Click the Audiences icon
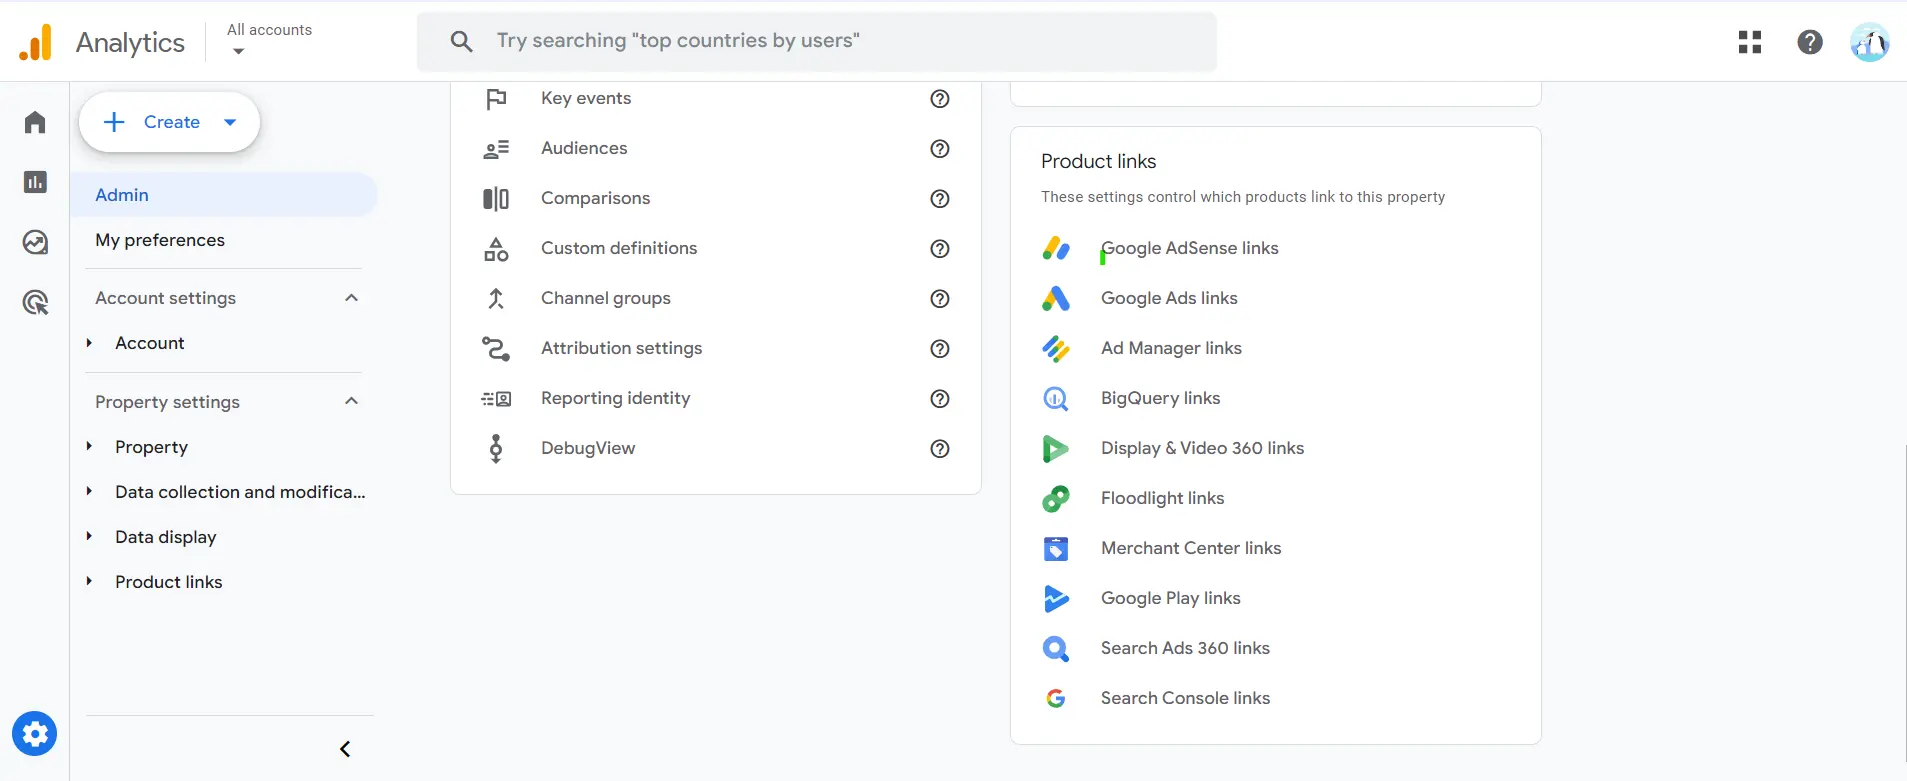 coord(496,148)
